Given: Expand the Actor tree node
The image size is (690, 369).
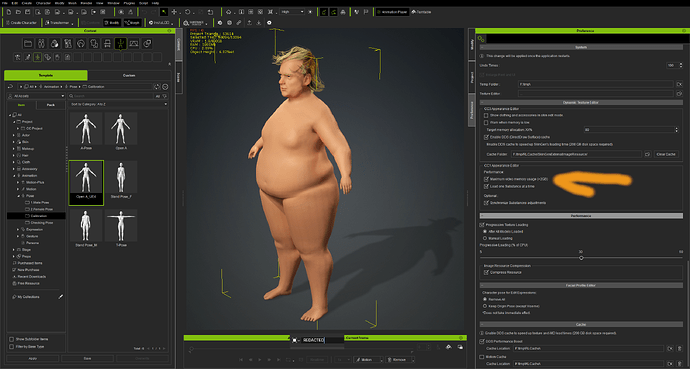Looking at the screenshot, I should tap(14, 135).
